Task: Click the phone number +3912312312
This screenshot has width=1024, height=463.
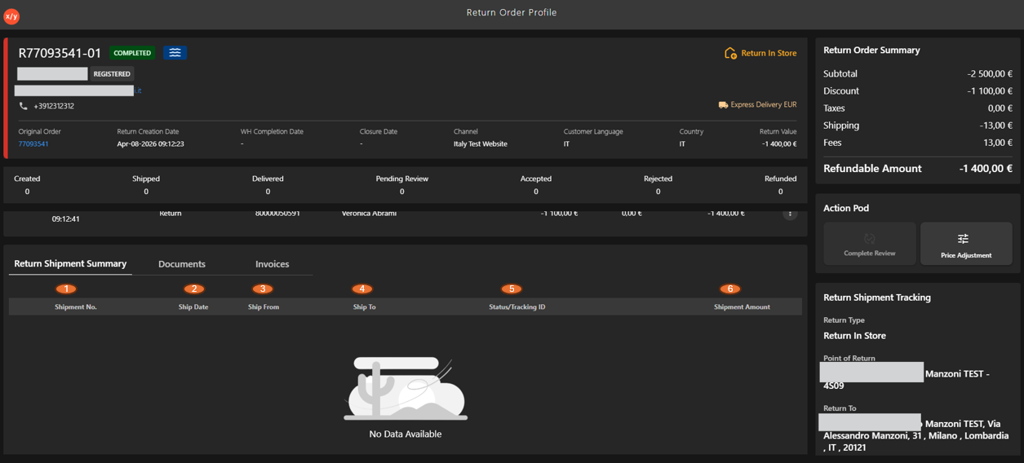Action: (54, 105)
